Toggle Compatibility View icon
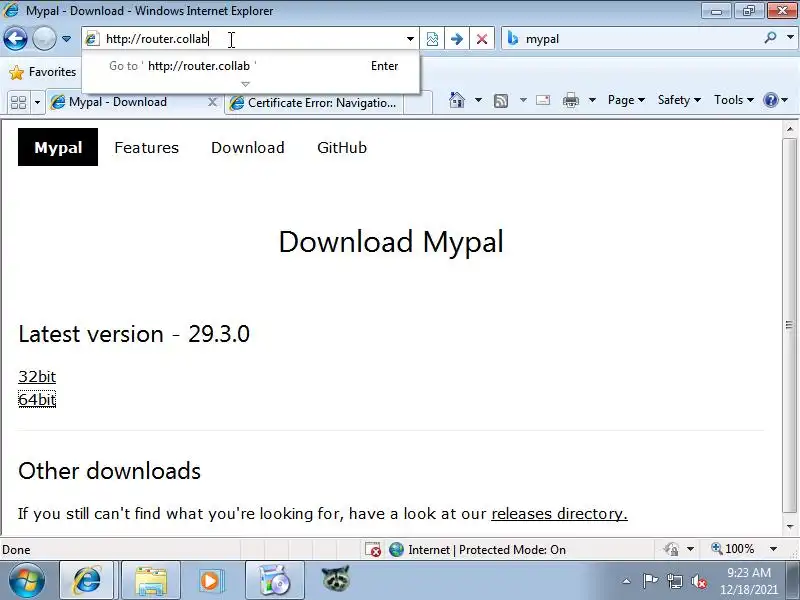The image size is (800, 600). [432, 39]
